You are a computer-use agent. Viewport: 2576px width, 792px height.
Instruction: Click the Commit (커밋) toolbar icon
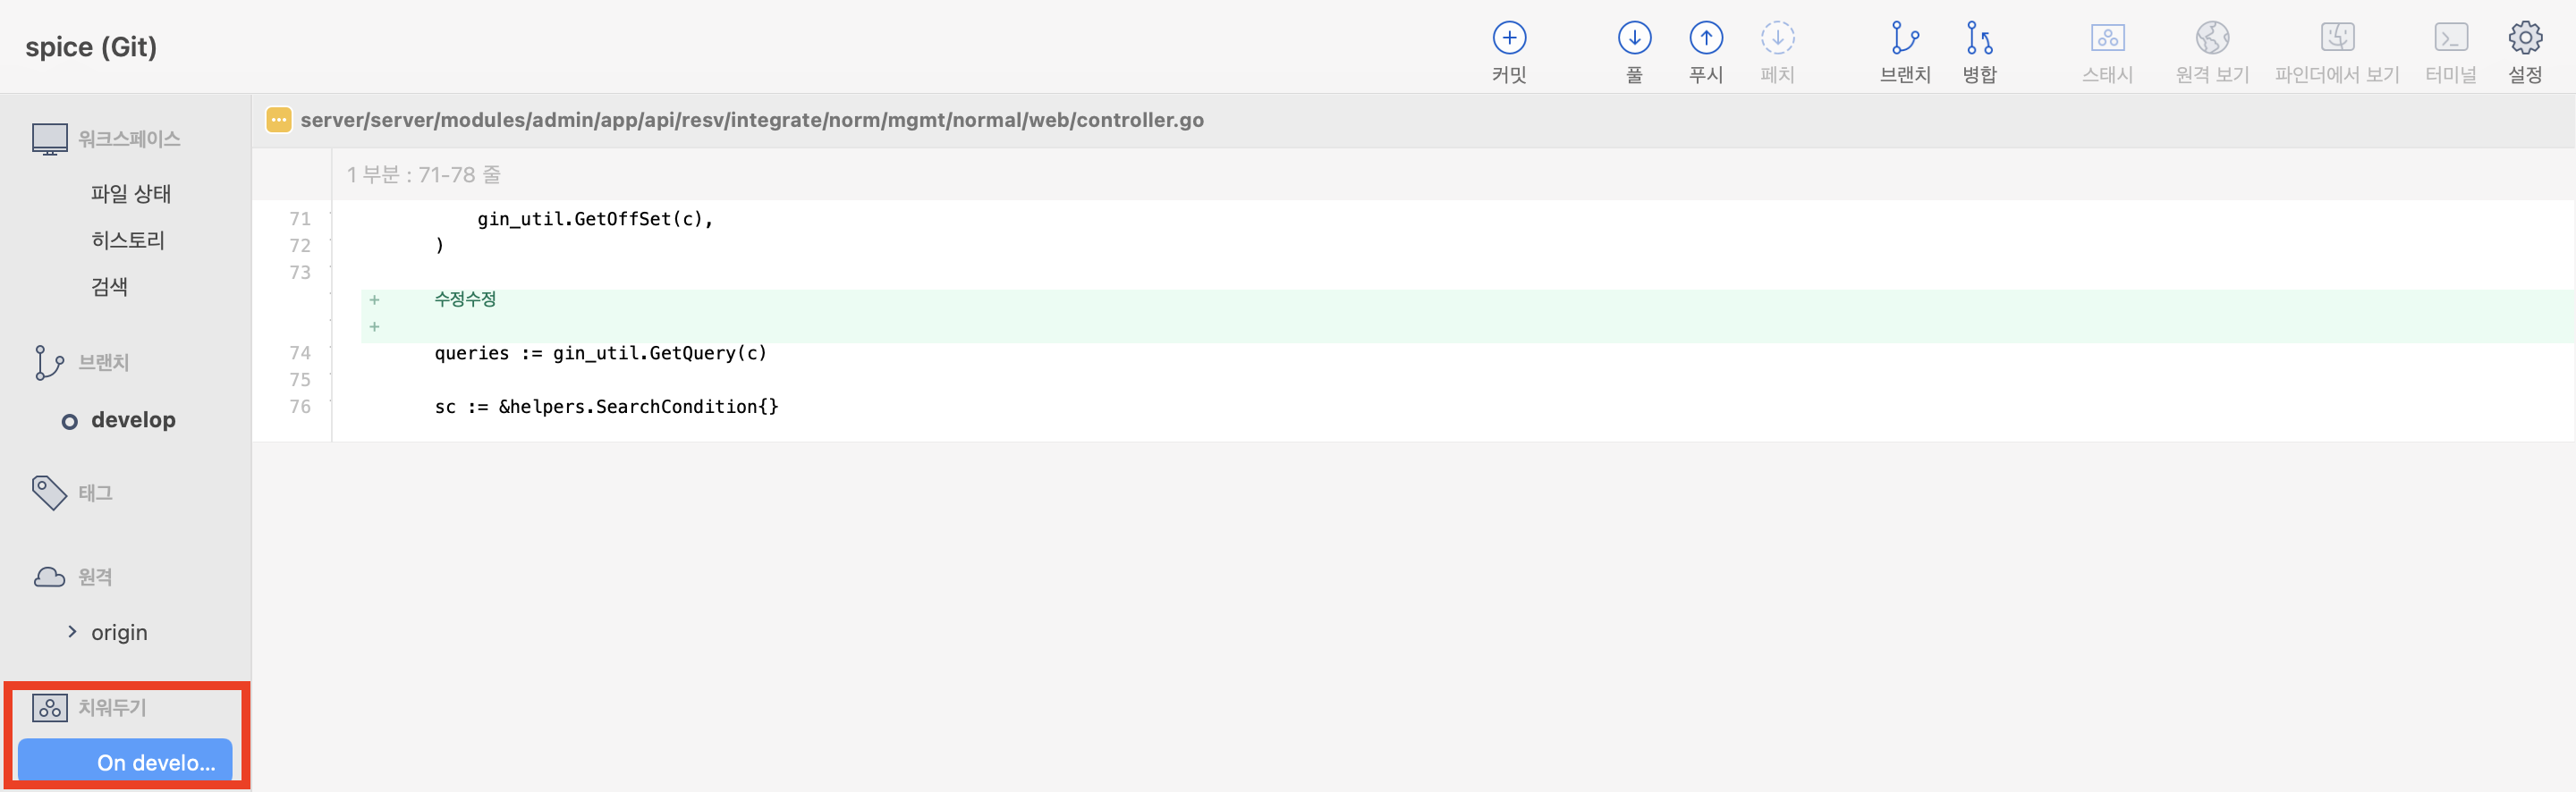pyautogui.click(x=1509, y=38)
